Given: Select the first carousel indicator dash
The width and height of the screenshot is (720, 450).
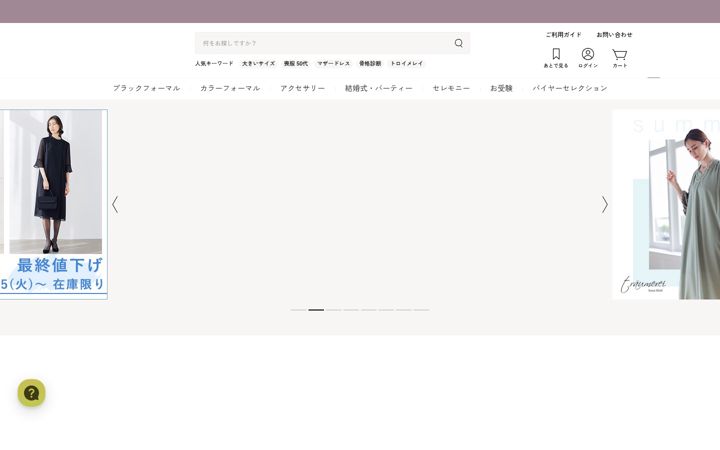Looking at the screenshot, I should [x=298, y=310].
